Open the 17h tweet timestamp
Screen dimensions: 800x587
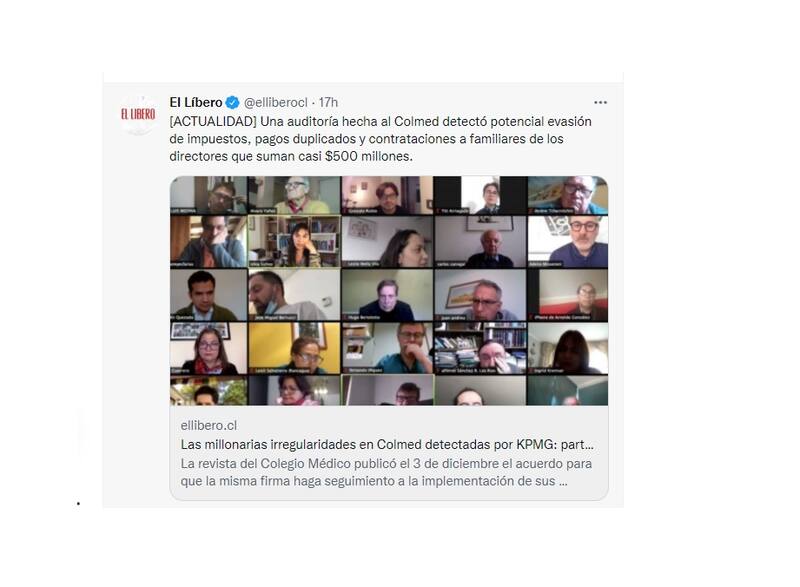pyautogui.click(x=328, y=103)
